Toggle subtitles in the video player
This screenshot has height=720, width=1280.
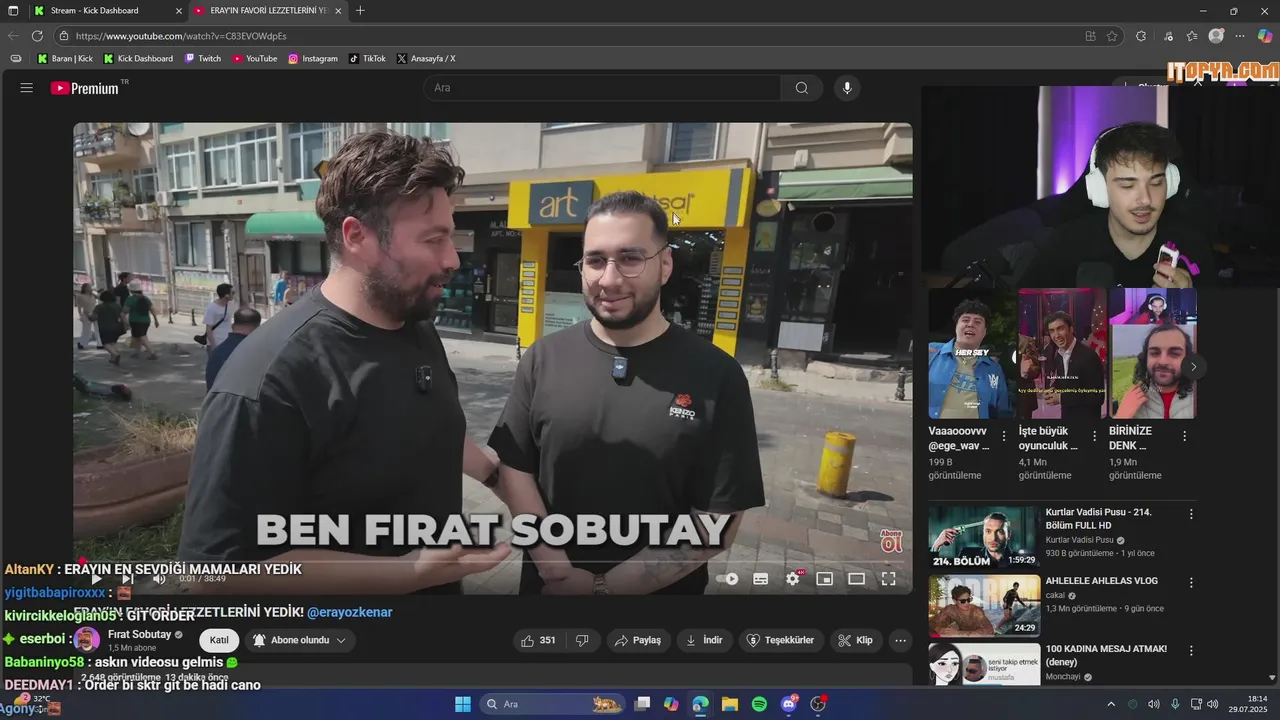click(x=760, y=578)
